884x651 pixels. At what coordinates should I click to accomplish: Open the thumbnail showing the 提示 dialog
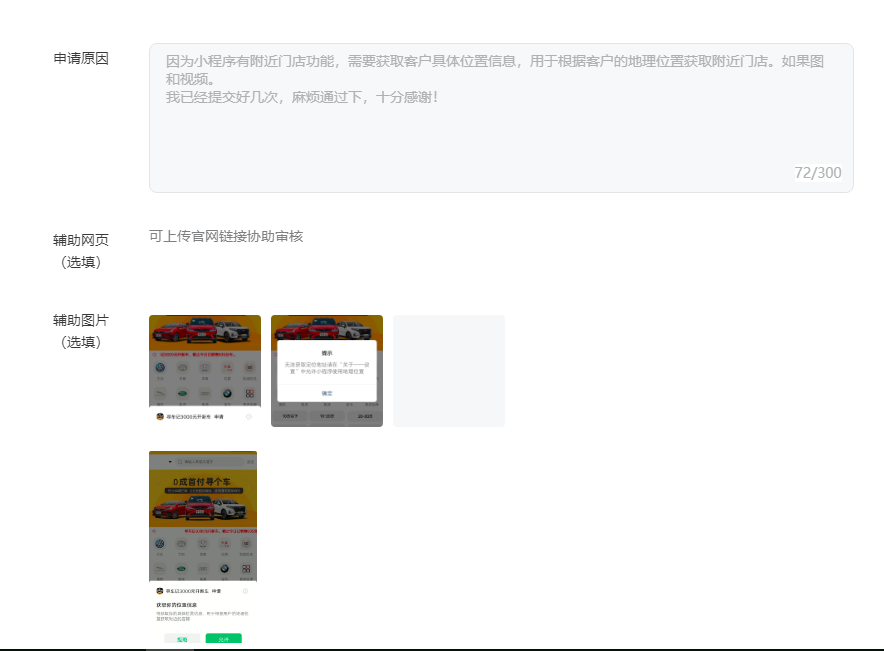[327, 371]
